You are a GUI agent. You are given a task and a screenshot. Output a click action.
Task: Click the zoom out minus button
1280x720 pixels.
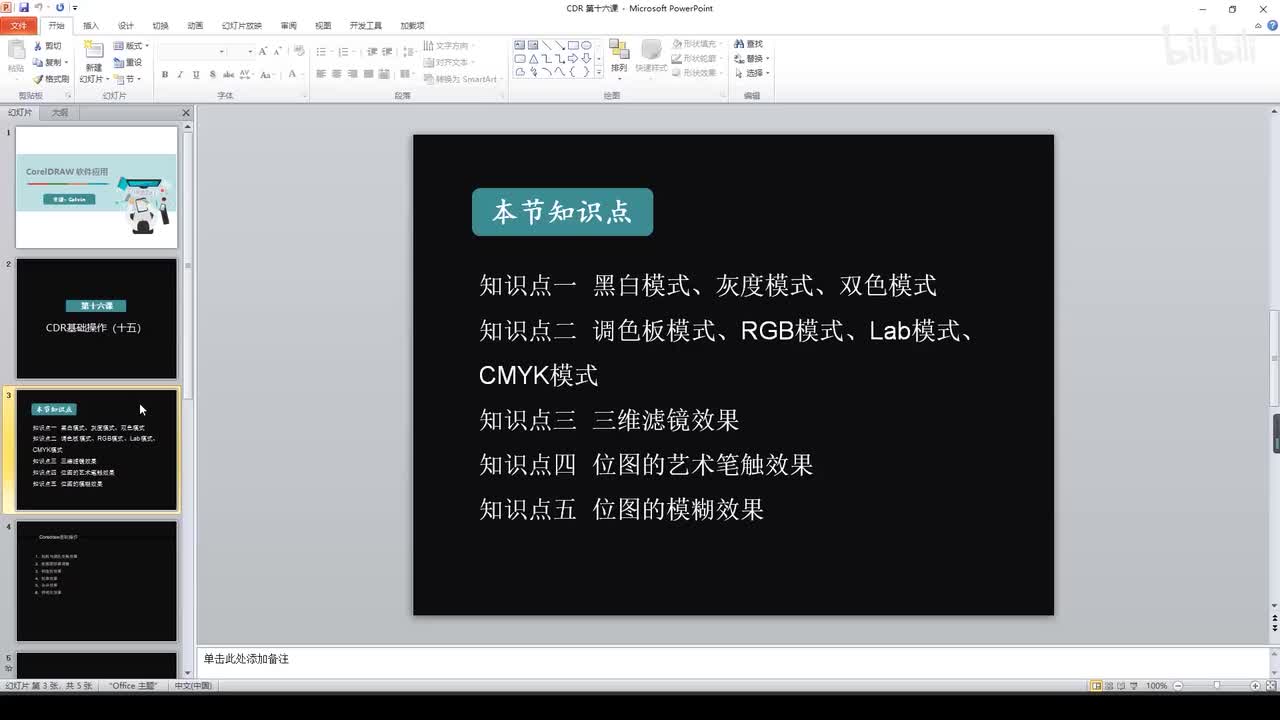pyautogui.click(x=1179, y=686)
